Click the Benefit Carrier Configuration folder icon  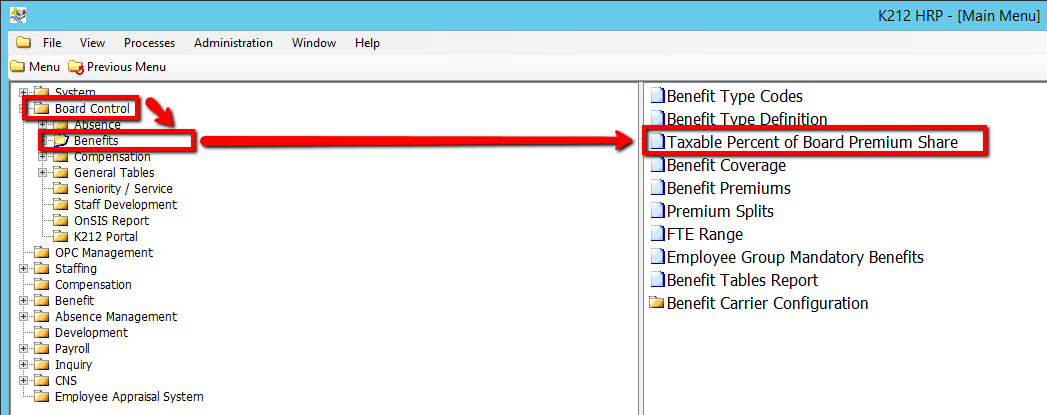[x=657, y=304]
